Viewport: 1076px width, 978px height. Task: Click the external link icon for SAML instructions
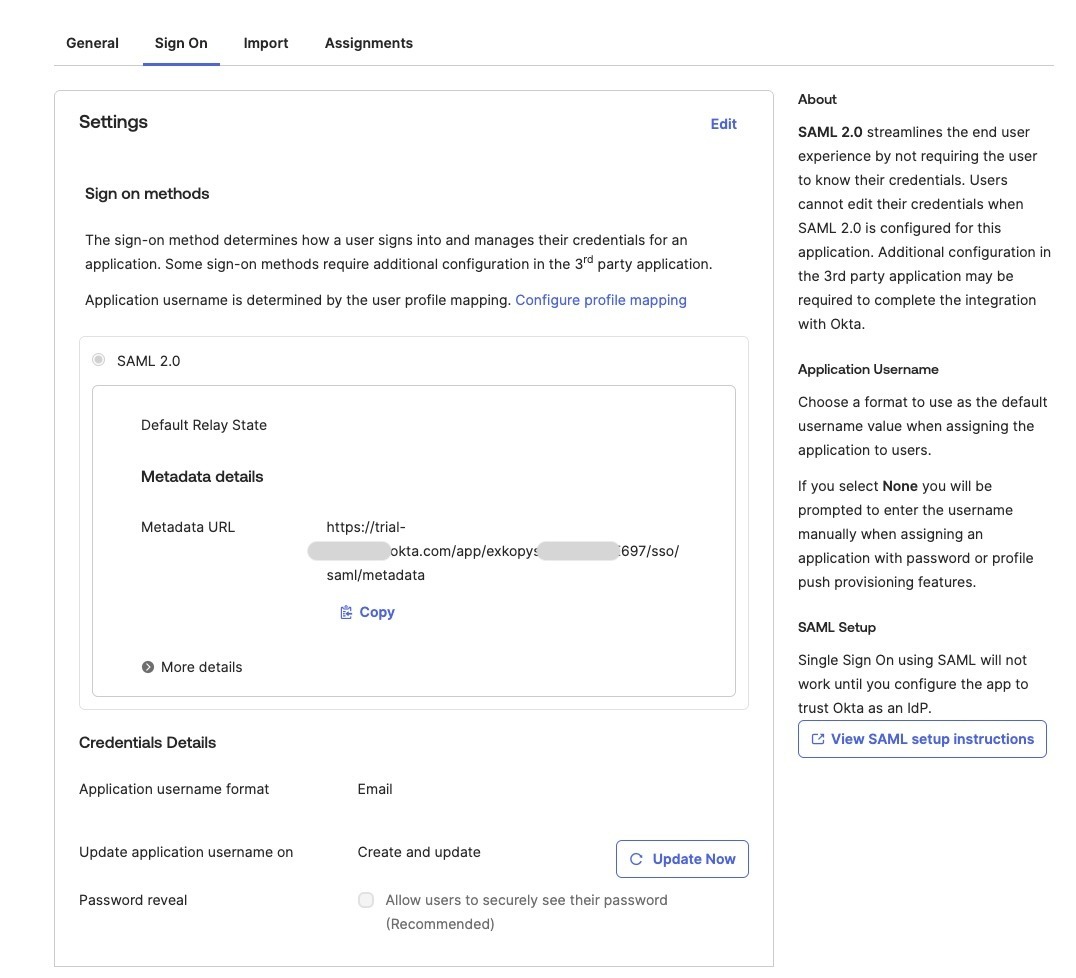pos(818,739)
